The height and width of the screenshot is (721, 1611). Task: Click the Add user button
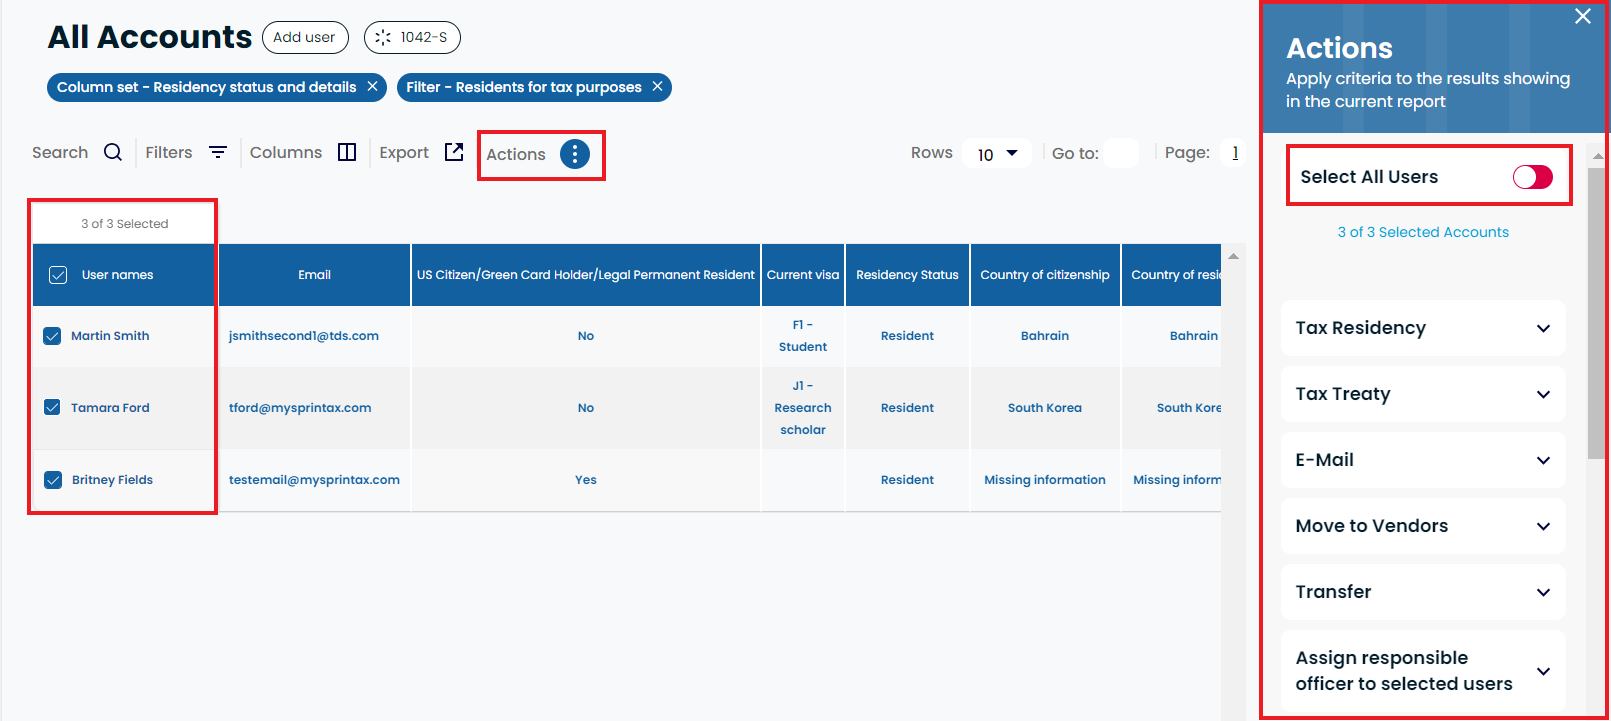[305, 37]
